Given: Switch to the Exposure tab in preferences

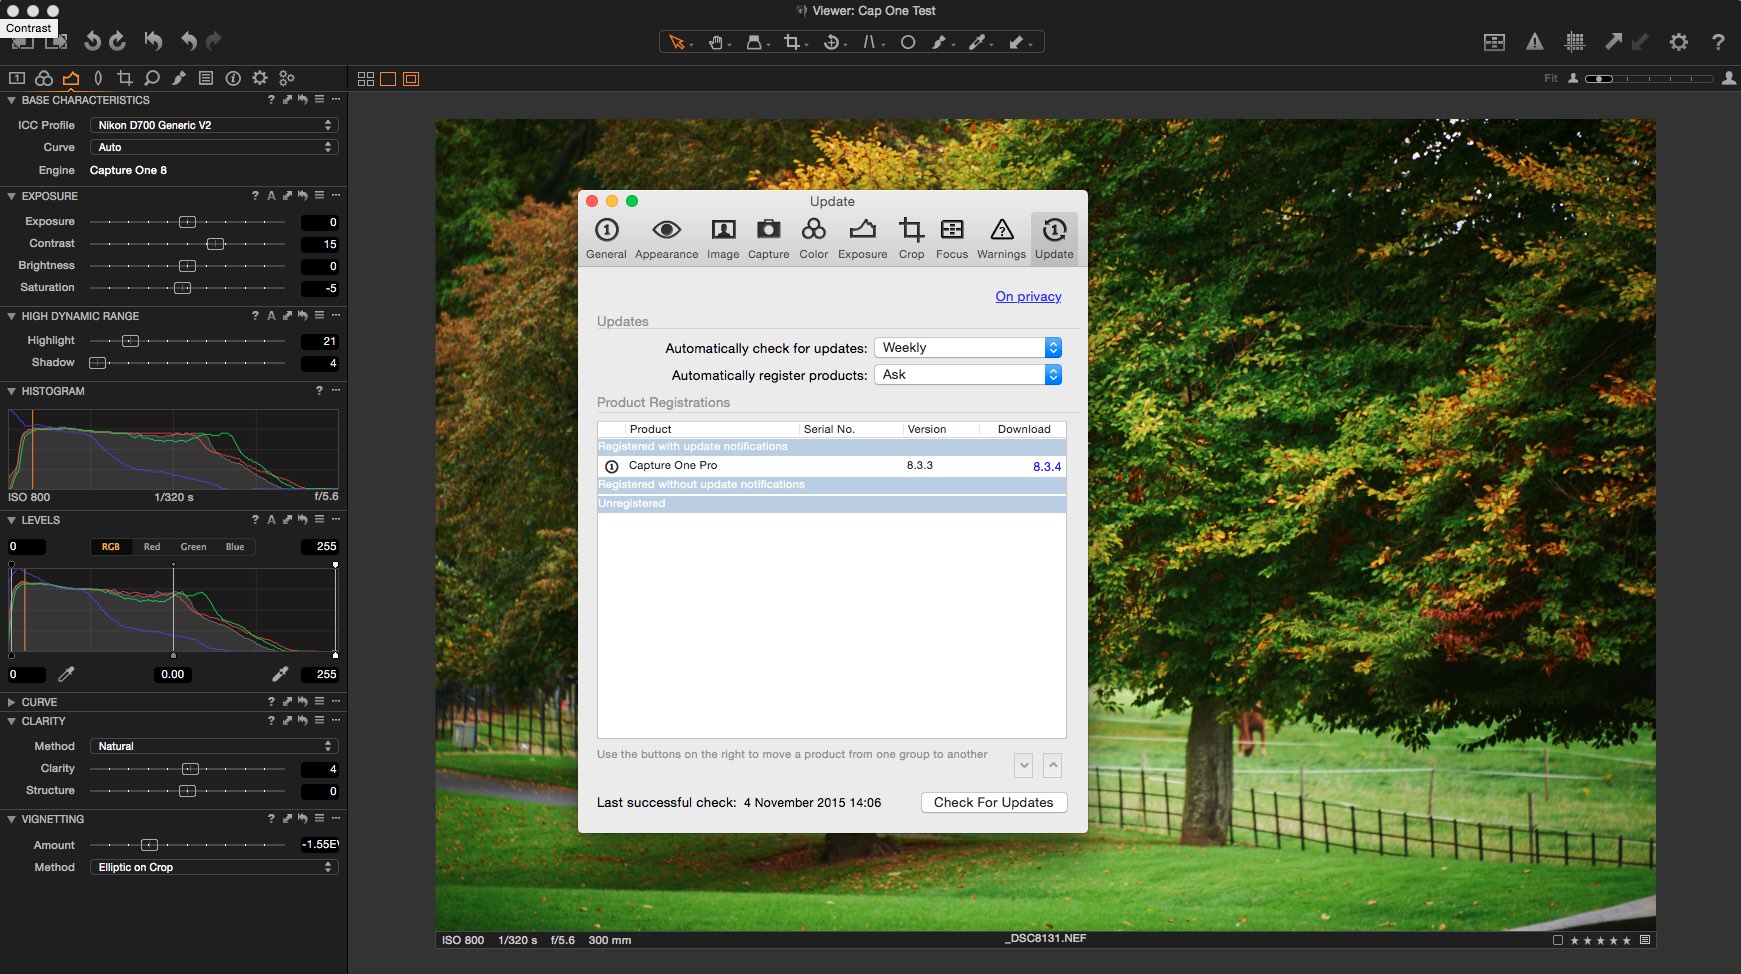Looking at the screenshot, I should click(x=862, y=238).
